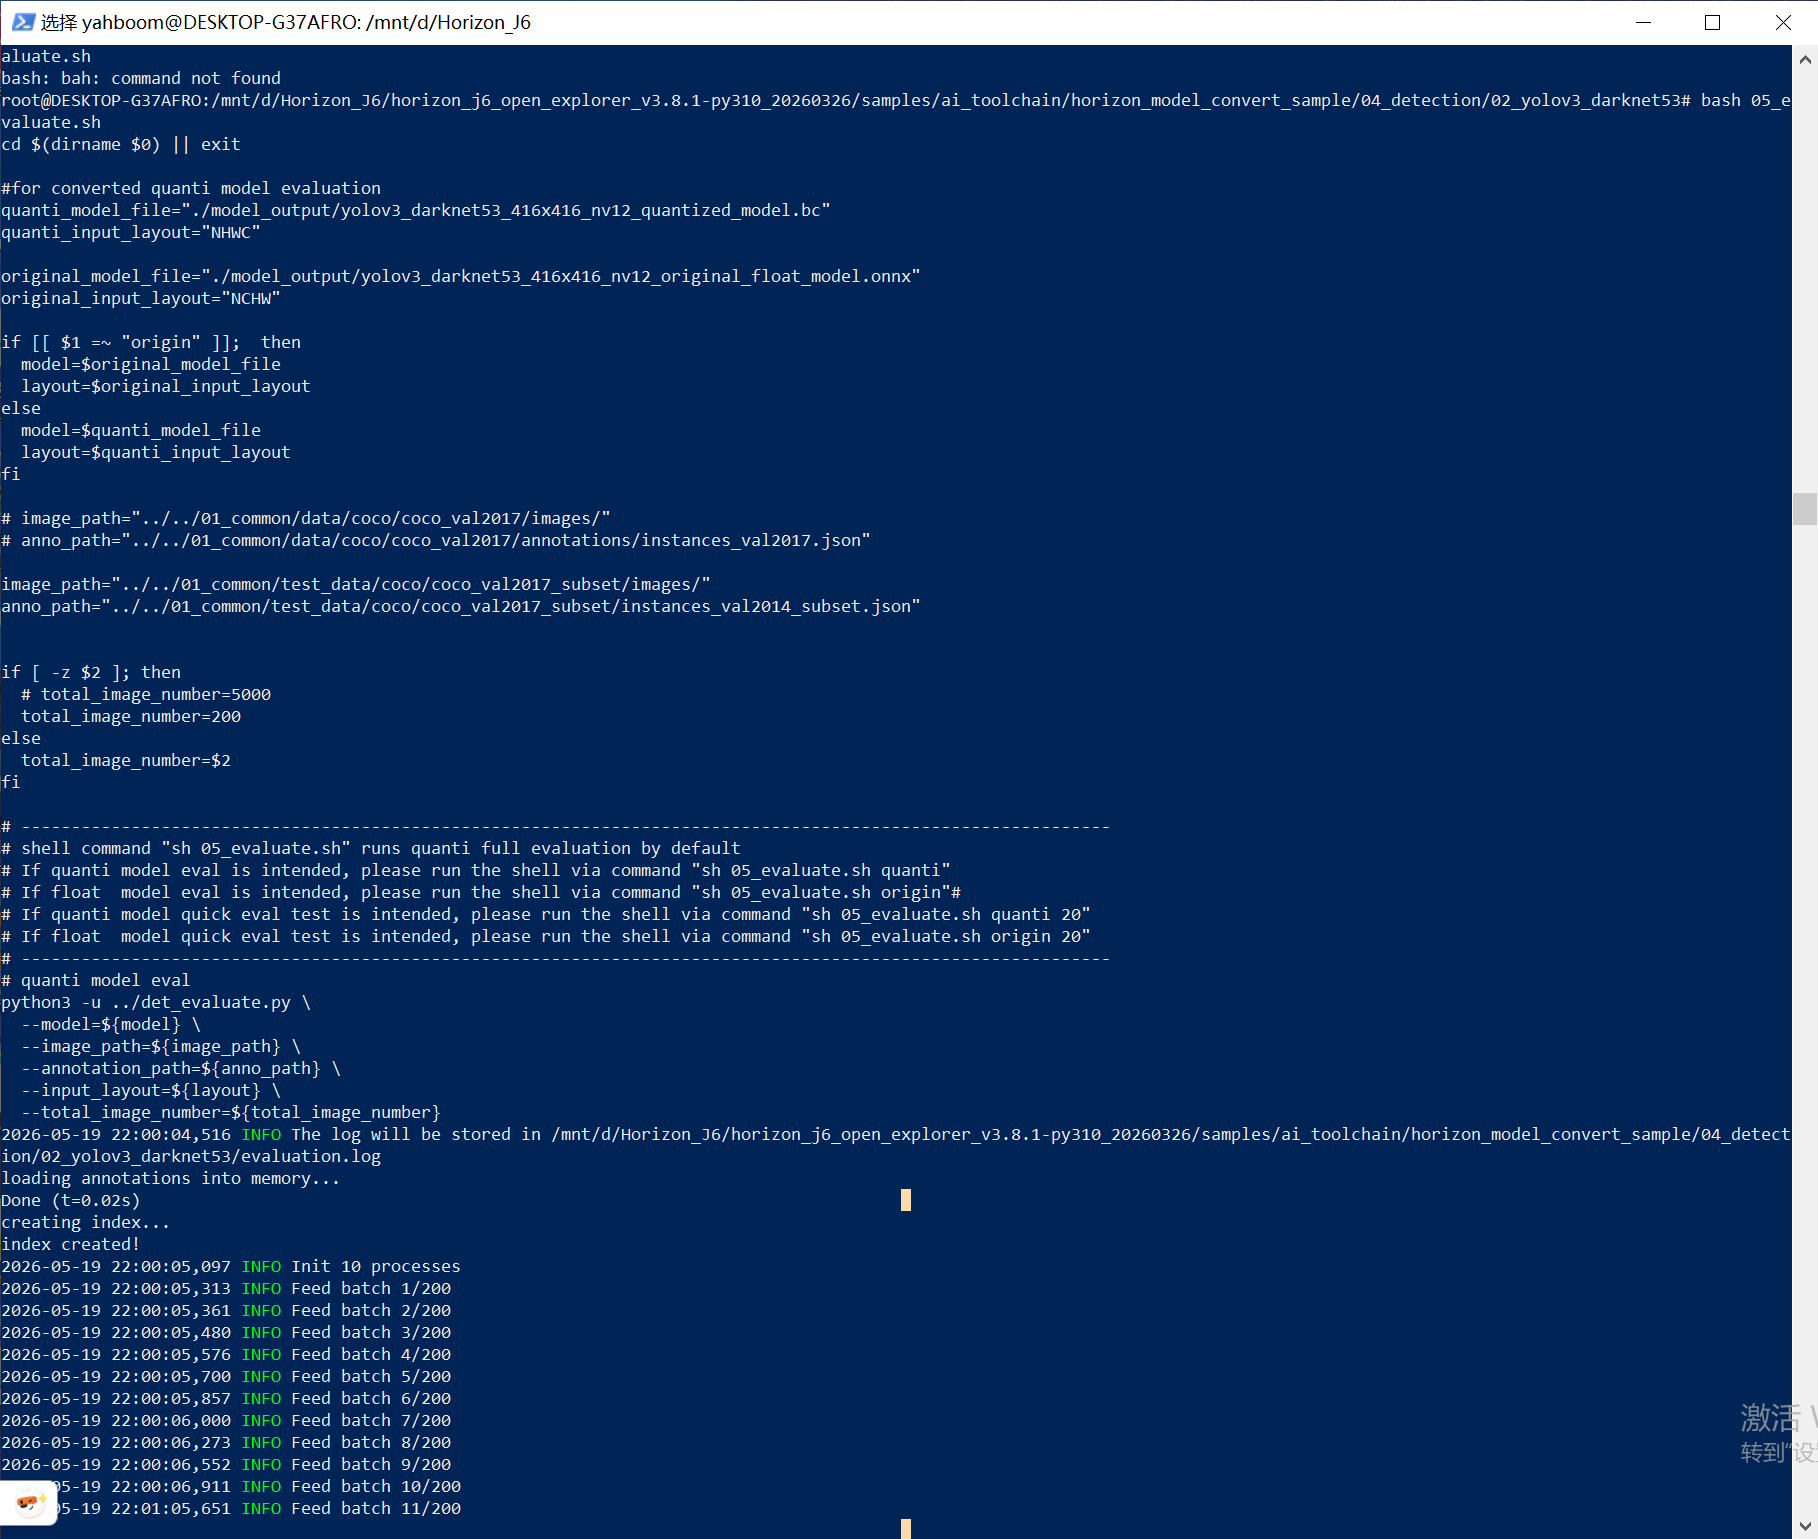This screenshot has height=1539, width=1818.
Task: Click the commented '# anno_path=' instances_val2017.json line
Action: 436,540
